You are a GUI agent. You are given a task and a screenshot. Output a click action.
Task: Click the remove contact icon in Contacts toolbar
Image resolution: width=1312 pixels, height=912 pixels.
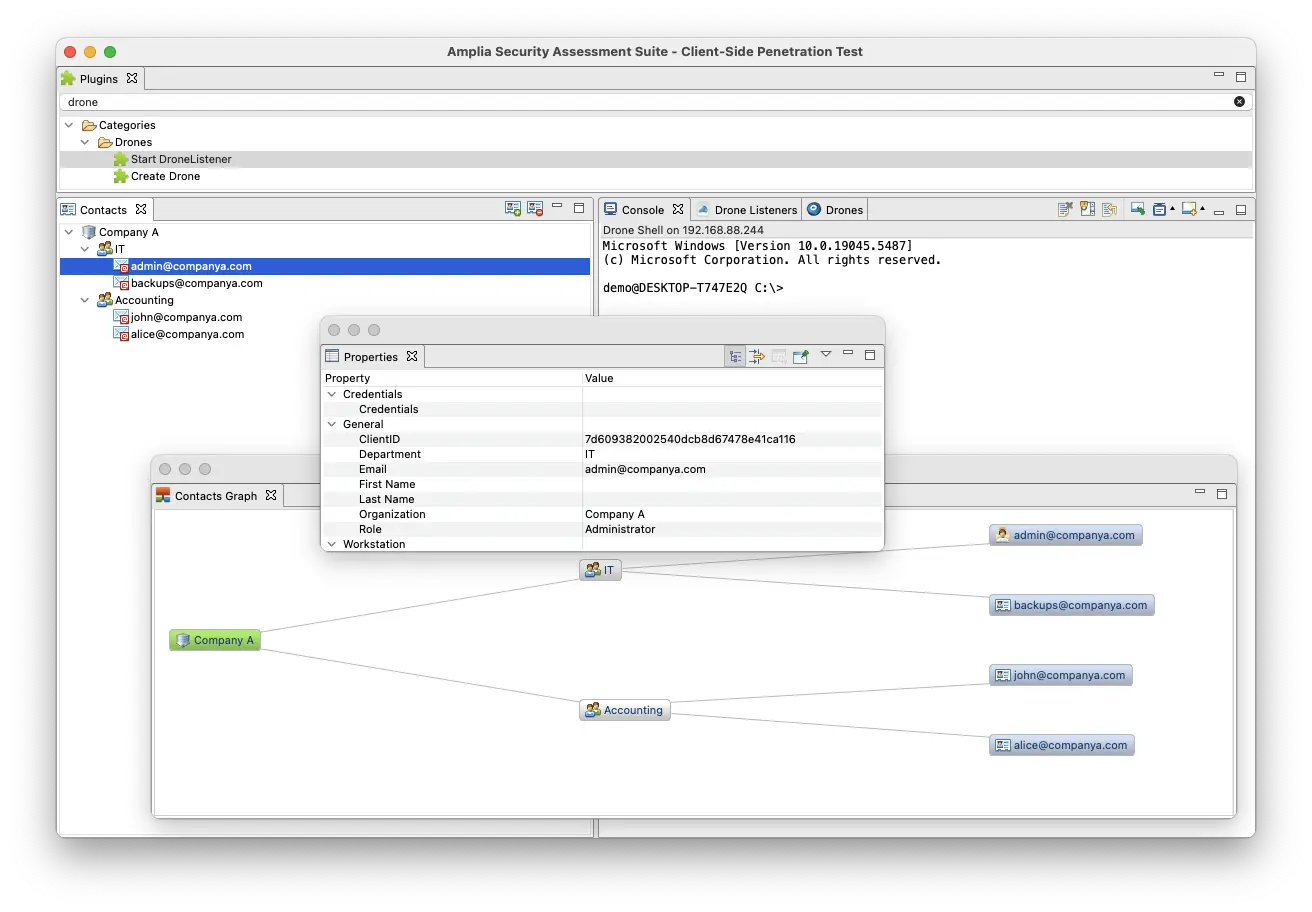(x=535, y=209)
